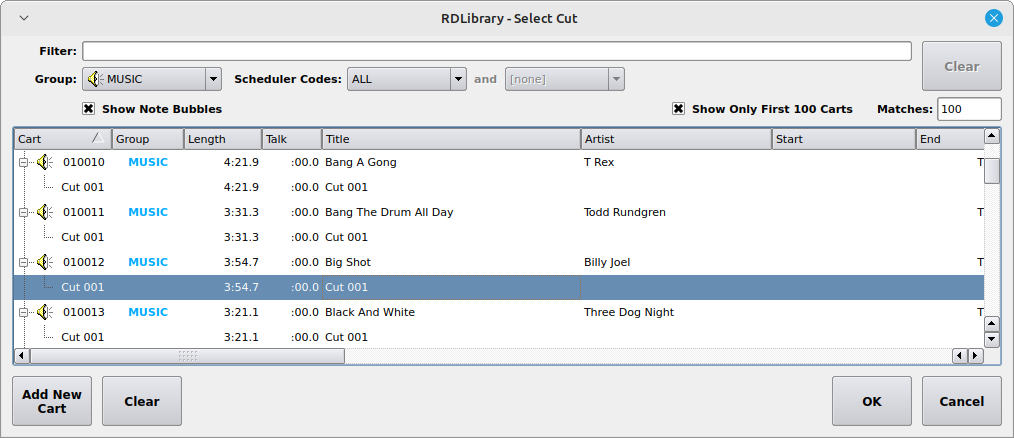
Task: Collapse the cart 010010 tree node
Action: click(23, 162)
